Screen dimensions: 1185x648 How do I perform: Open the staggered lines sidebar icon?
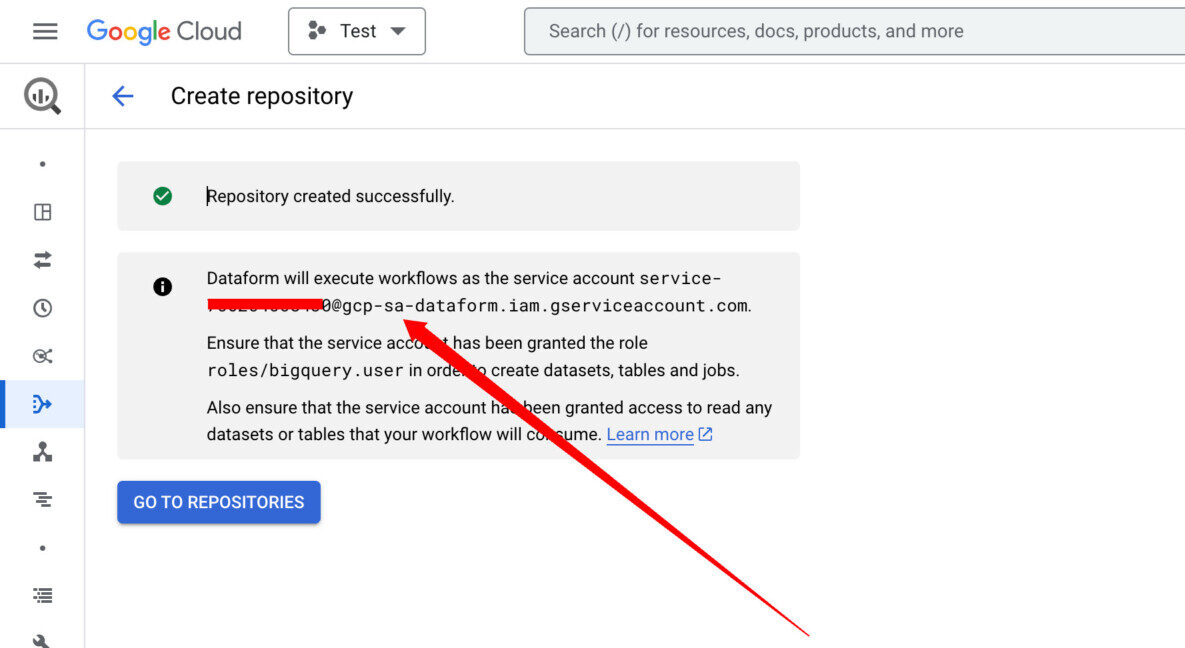coord(42,499)
